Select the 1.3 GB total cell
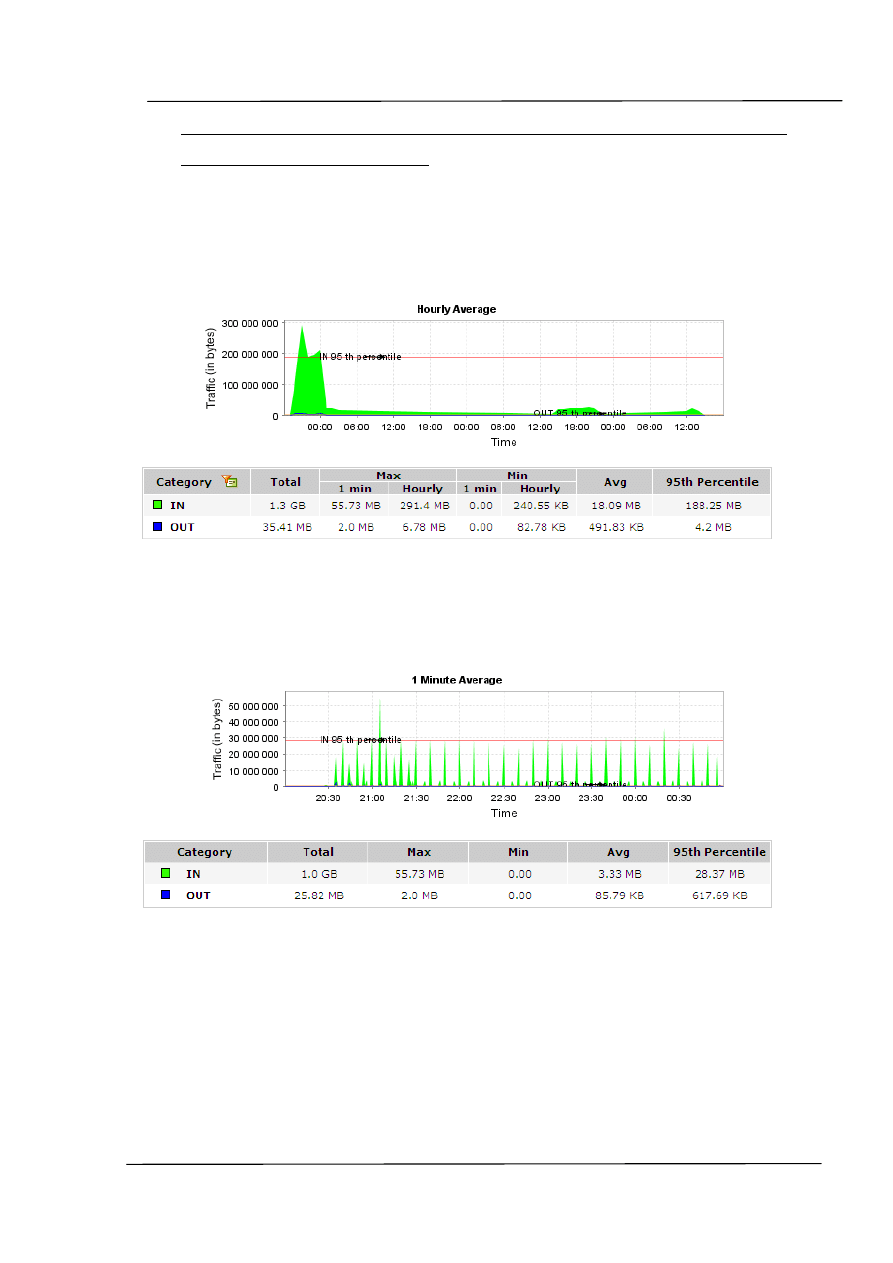This screenshot has height=1263, width=893. pos(285,506)
